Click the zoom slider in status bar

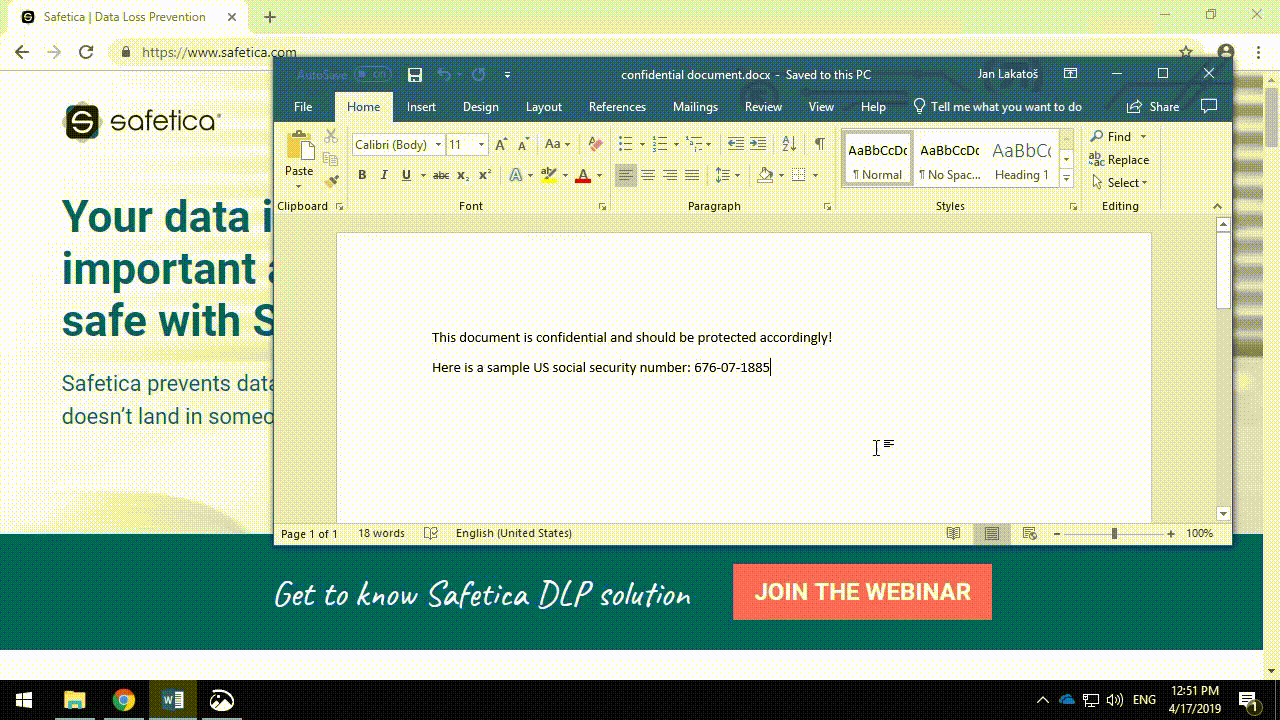point(1114,534)
